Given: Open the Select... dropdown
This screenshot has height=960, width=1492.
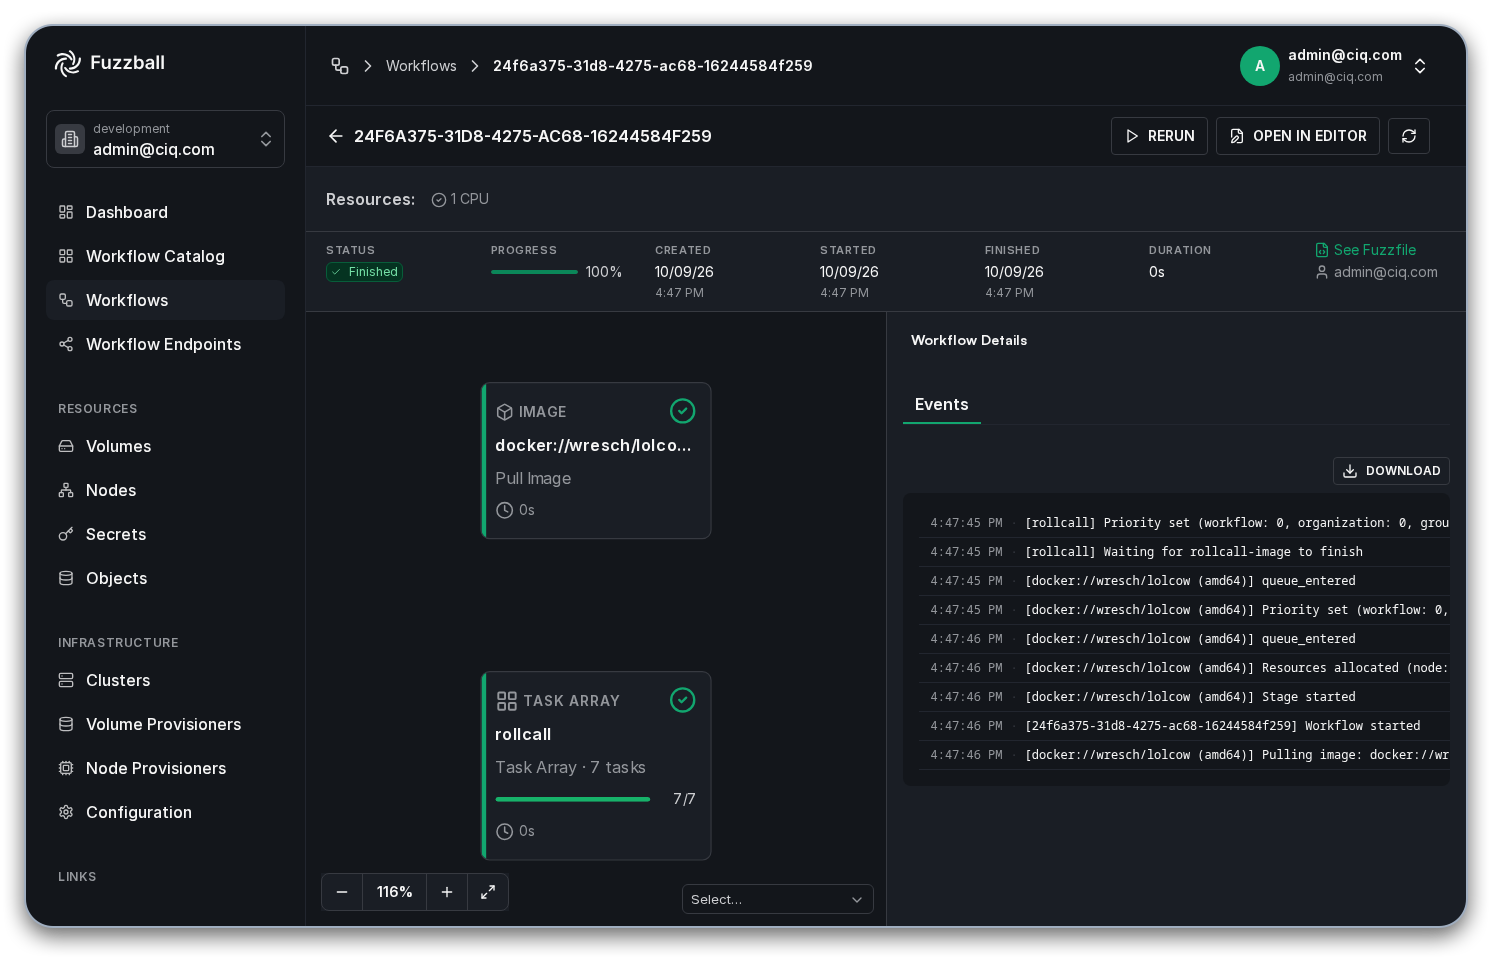Looking at the screenshot, I should (x=778, y=899).
